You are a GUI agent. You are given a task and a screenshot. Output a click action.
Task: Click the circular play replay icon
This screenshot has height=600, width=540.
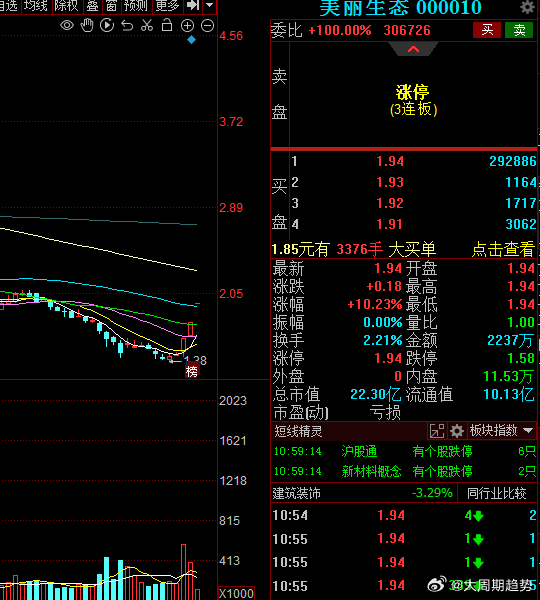pos(107,26)
